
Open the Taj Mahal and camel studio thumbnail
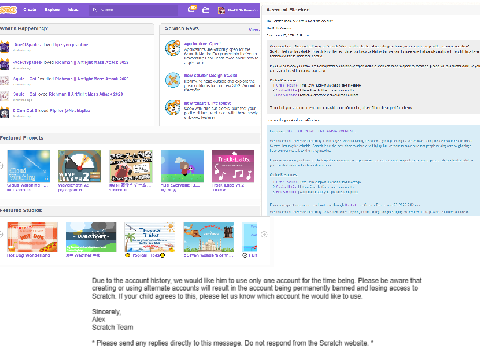pyautogui.click(x=209, y=237)
